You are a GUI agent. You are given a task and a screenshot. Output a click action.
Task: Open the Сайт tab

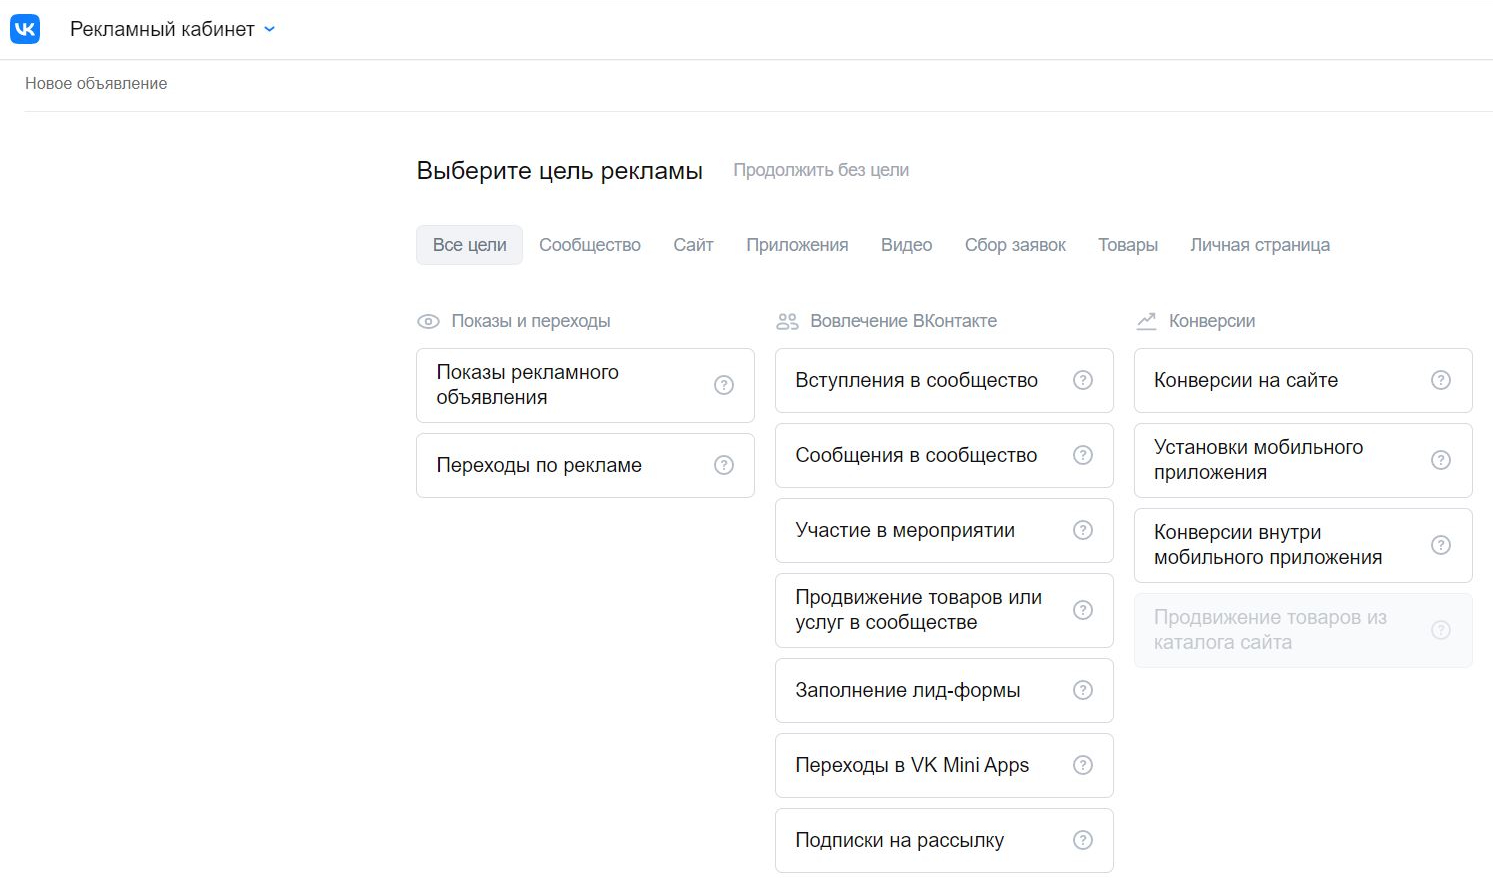tap(693, 245)
